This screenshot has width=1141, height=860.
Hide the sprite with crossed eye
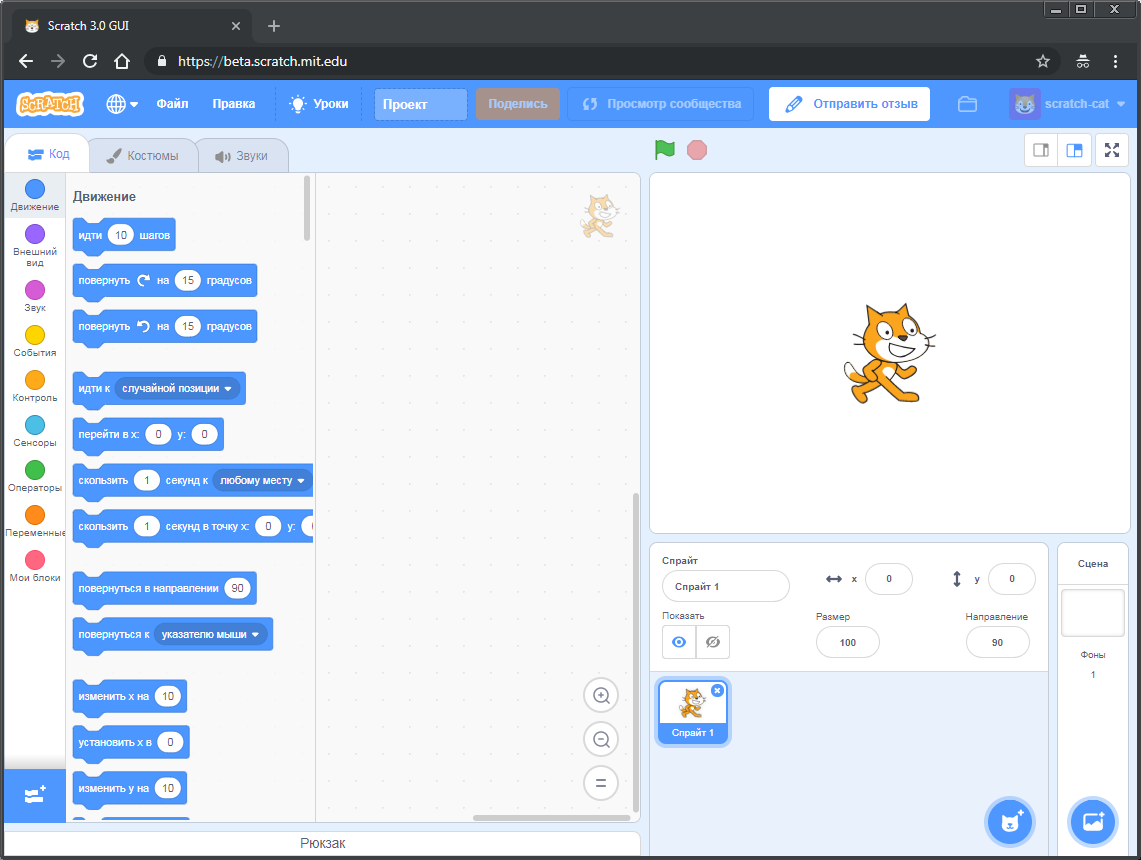pyautogui.click(x=713, y=642)
